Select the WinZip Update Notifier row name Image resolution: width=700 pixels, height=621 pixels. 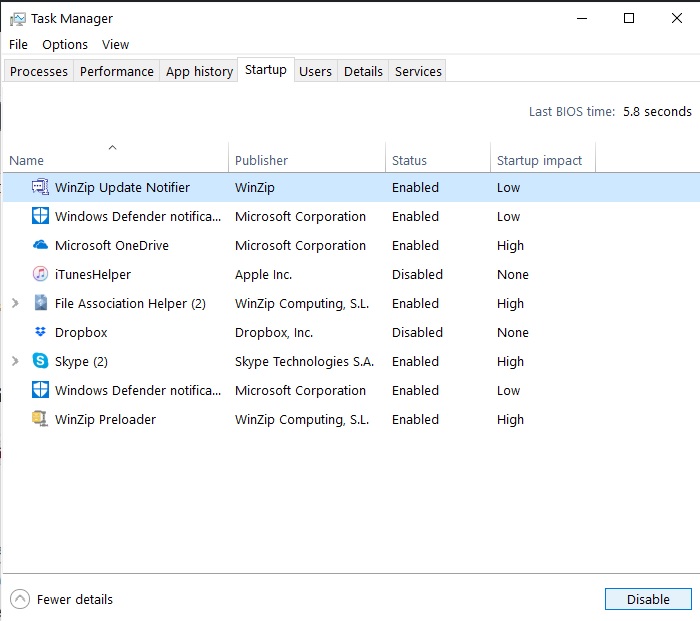point(122,188)
